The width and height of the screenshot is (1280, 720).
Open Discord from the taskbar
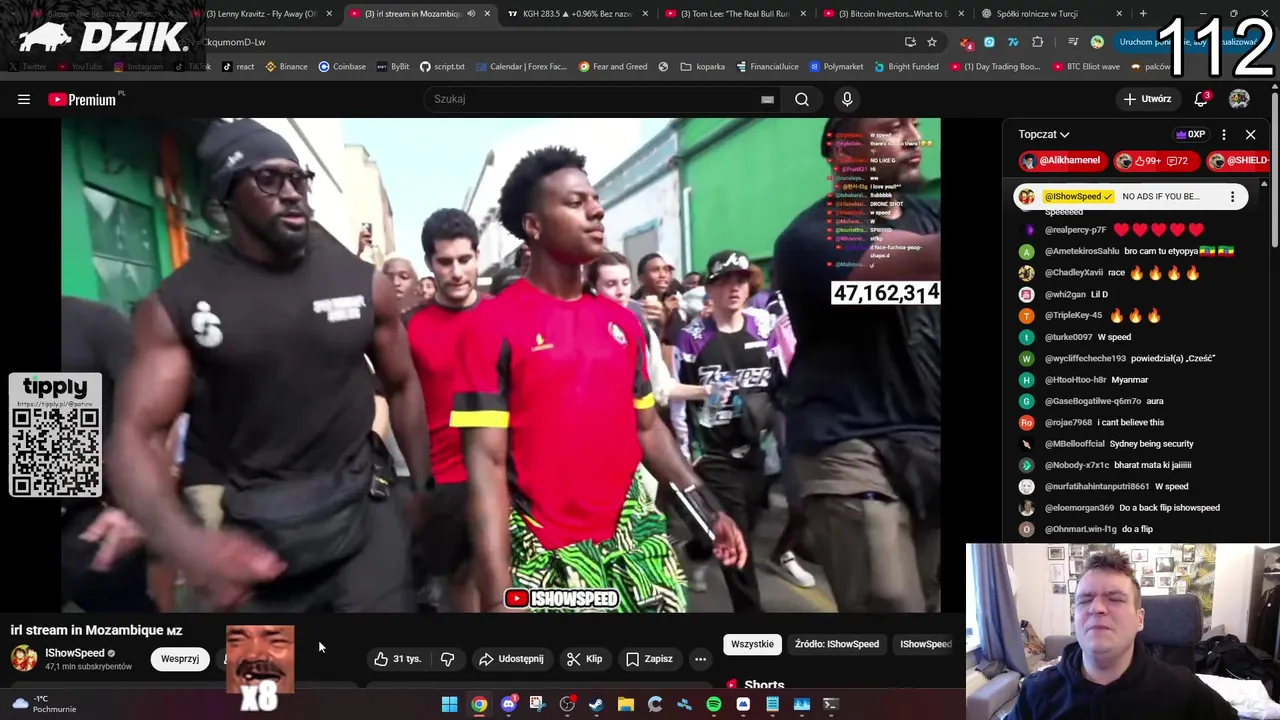[x=509, y=704]
